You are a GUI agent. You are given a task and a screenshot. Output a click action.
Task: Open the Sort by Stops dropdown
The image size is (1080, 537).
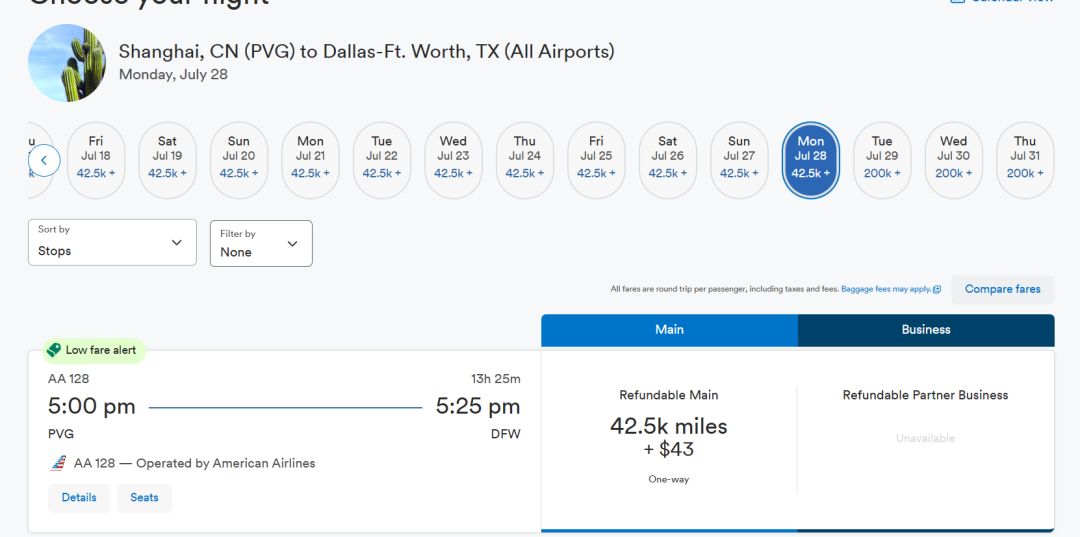112,242
